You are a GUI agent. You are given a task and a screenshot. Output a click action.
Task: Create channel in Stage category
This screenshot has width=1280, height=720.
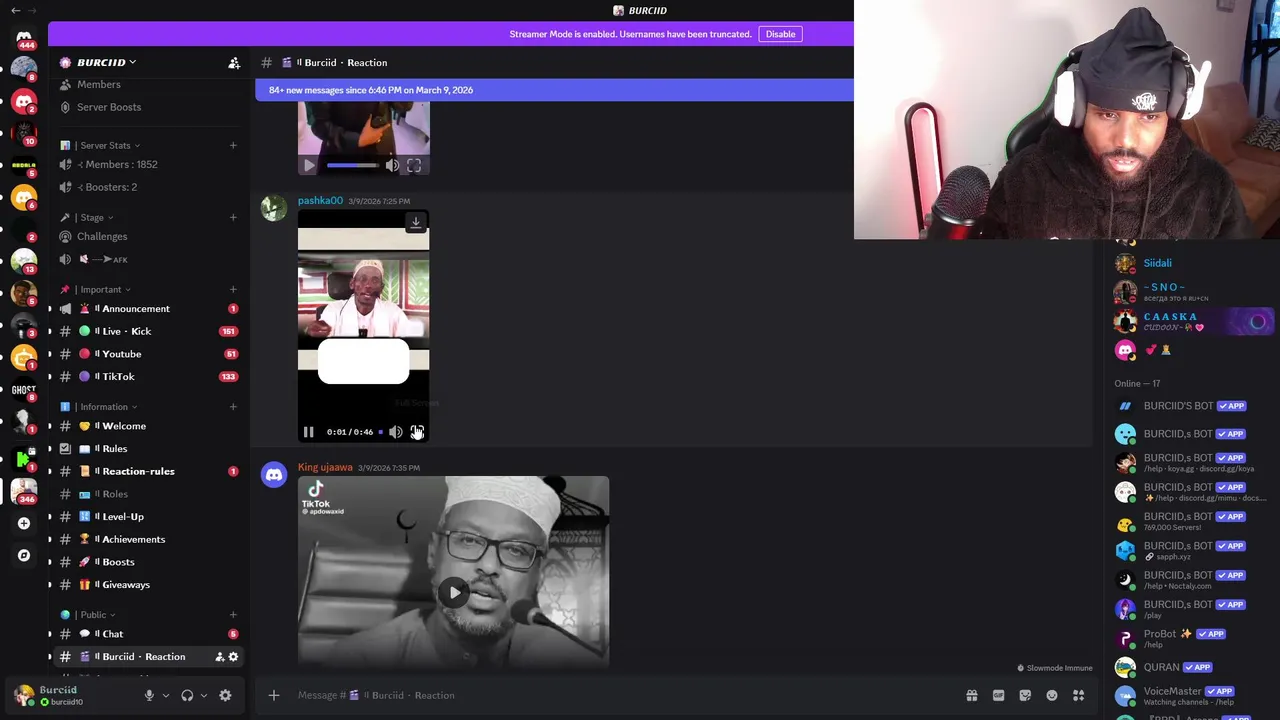(233, 217)
